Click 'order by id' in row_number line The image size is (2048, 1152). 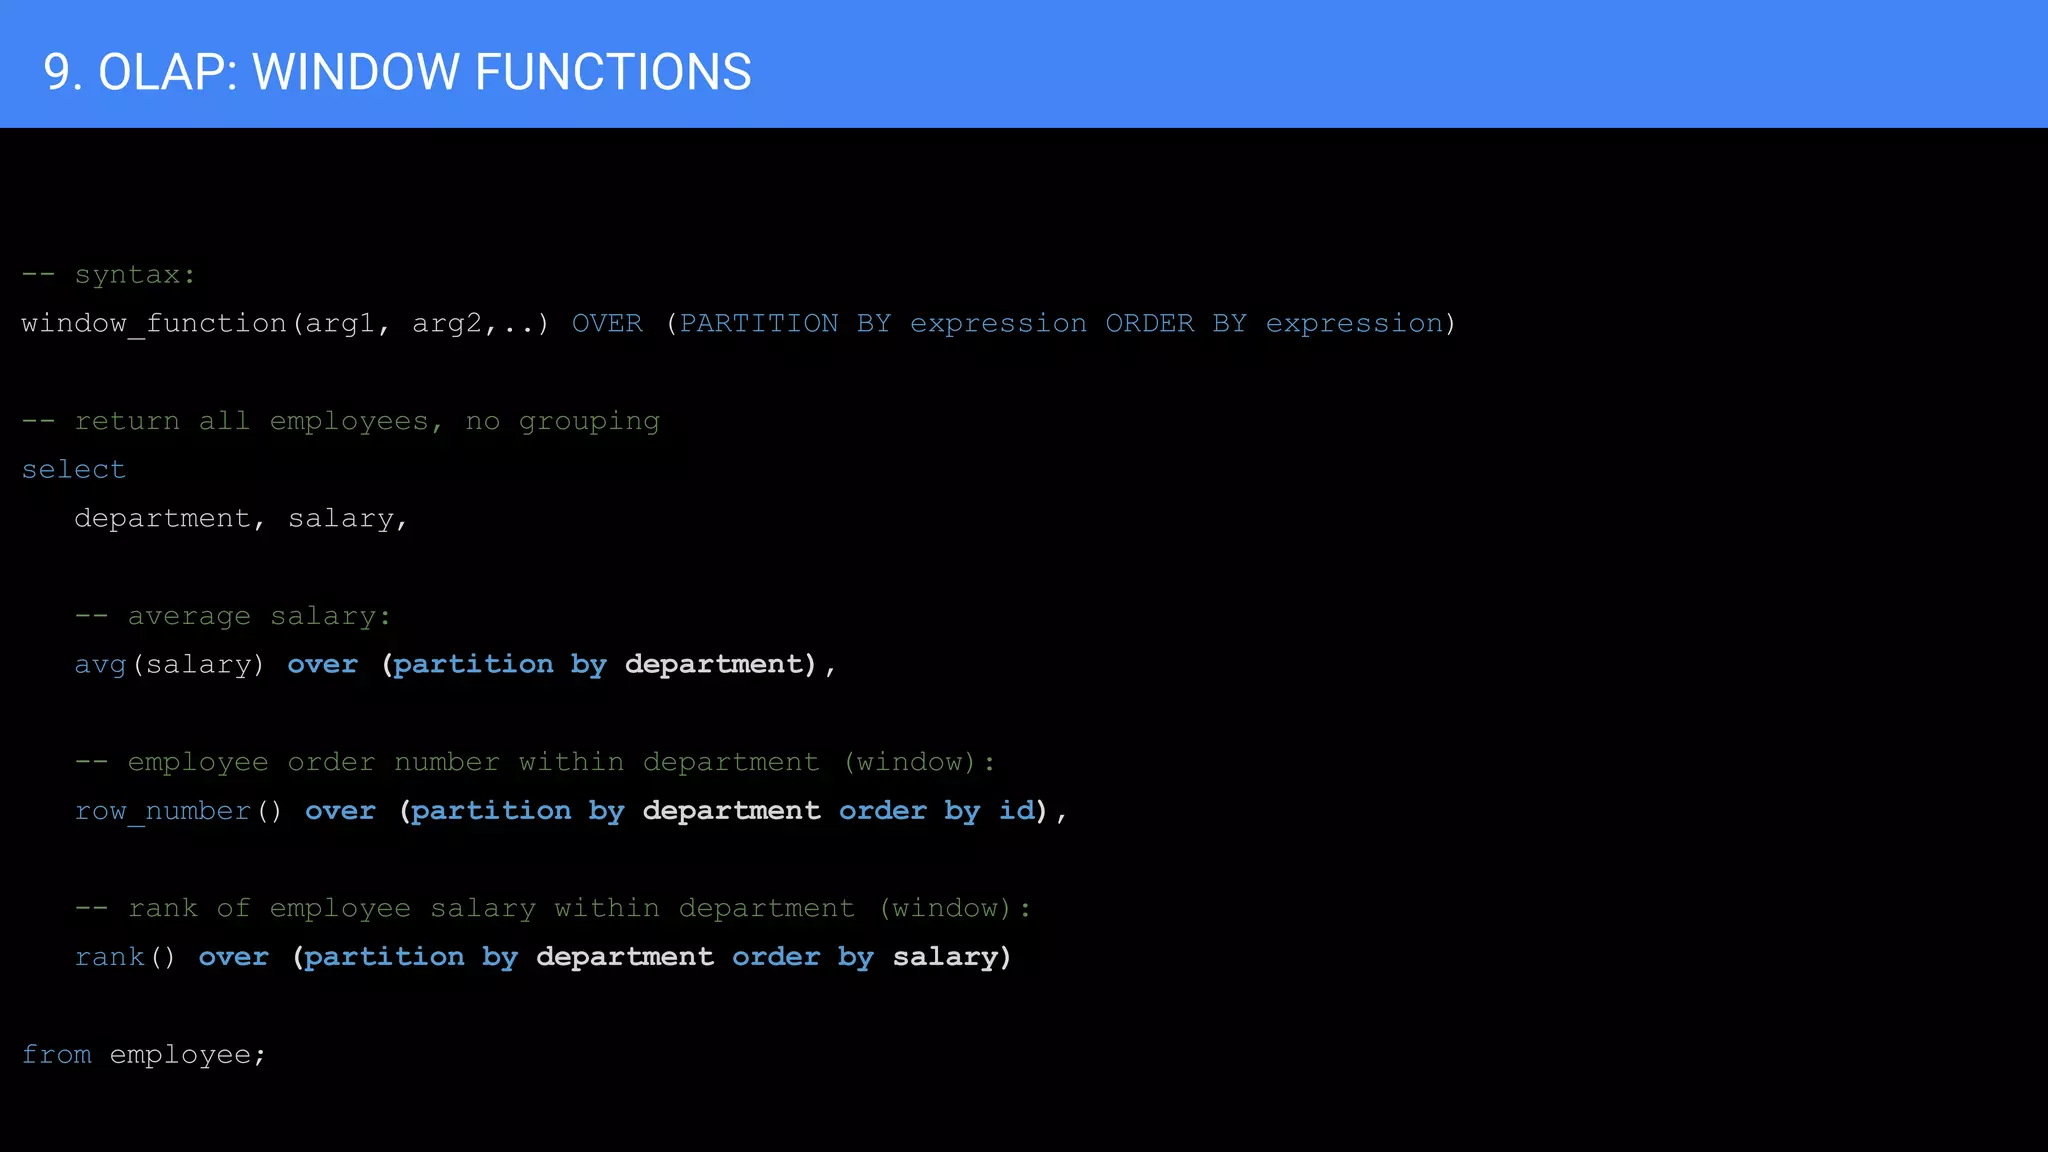coord(937,811)
